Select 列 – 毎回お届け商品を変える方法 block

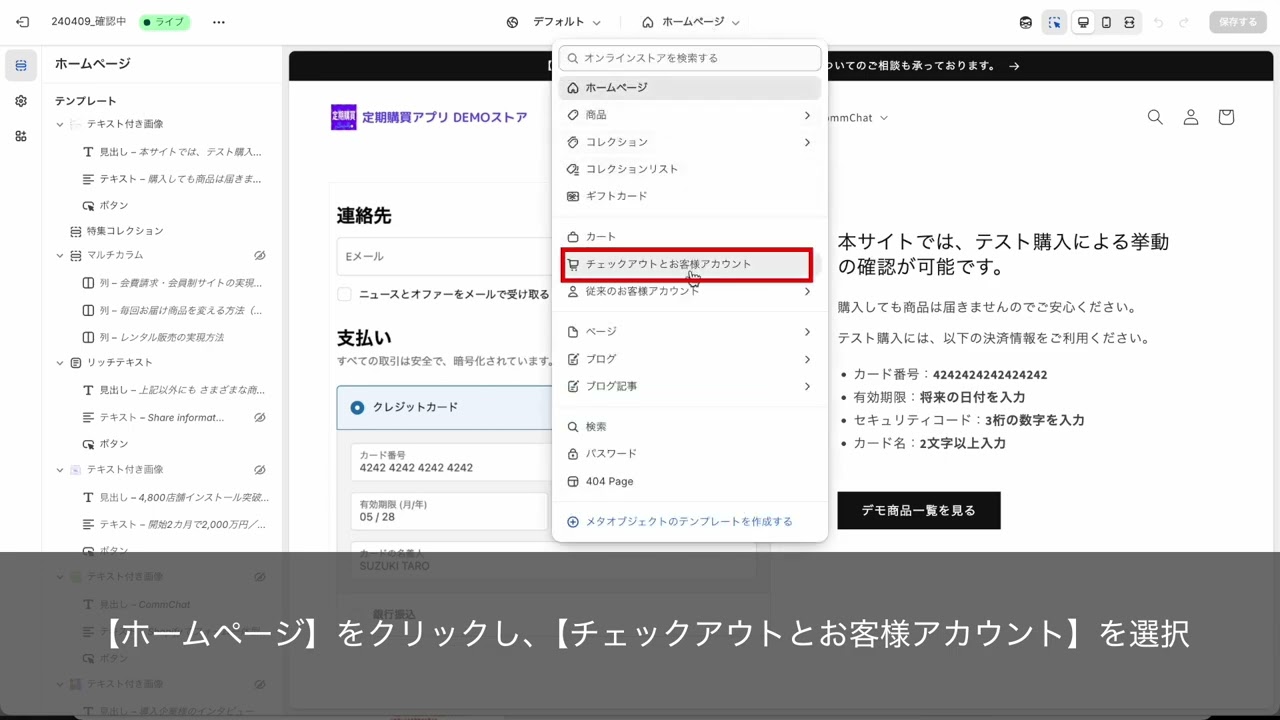click(x=171, y=310)
